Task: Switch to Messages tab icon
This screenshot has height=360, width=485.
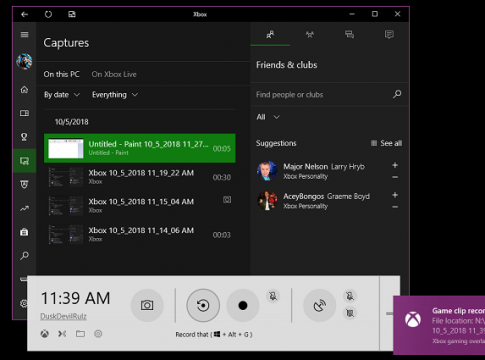Action: (349, 34)
